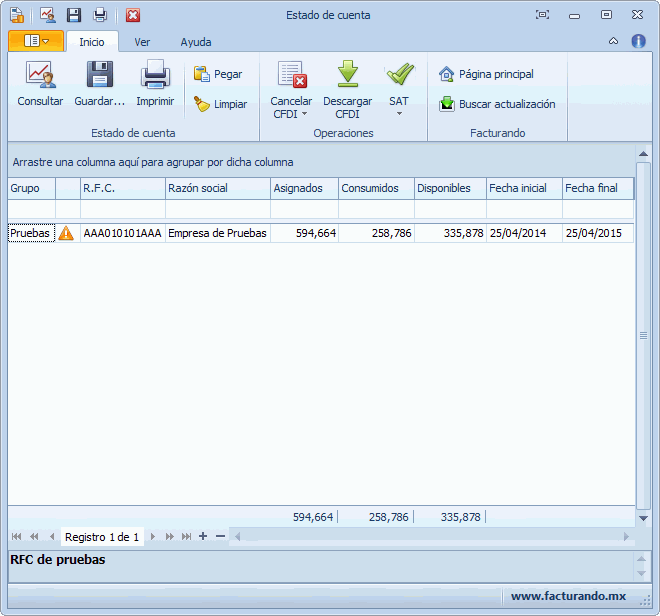Screen dimensions: 660x616
Task: Click the blue information icon
Action: tap(639, 41)
